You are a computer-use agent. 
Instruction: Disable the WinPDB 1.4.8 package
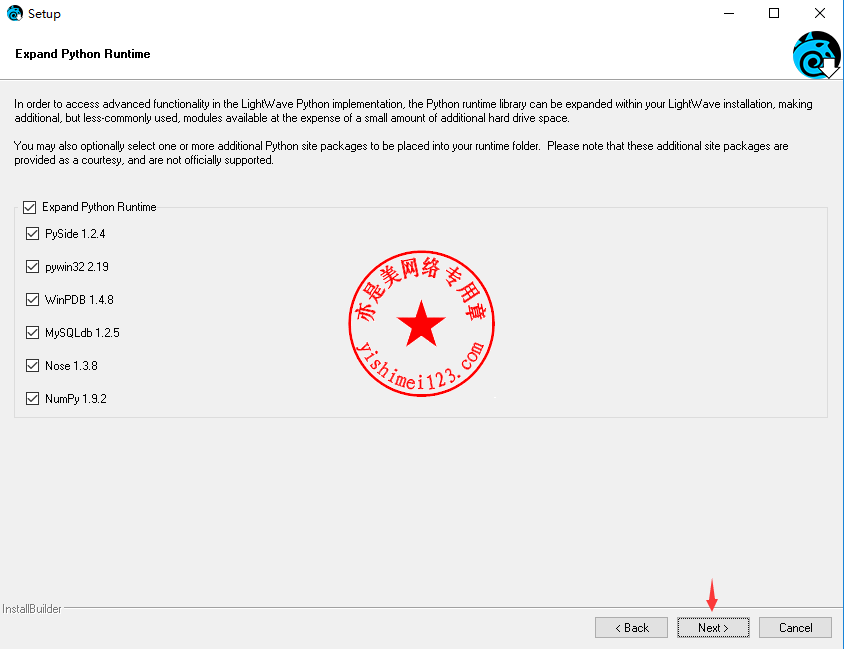(32, 300)
